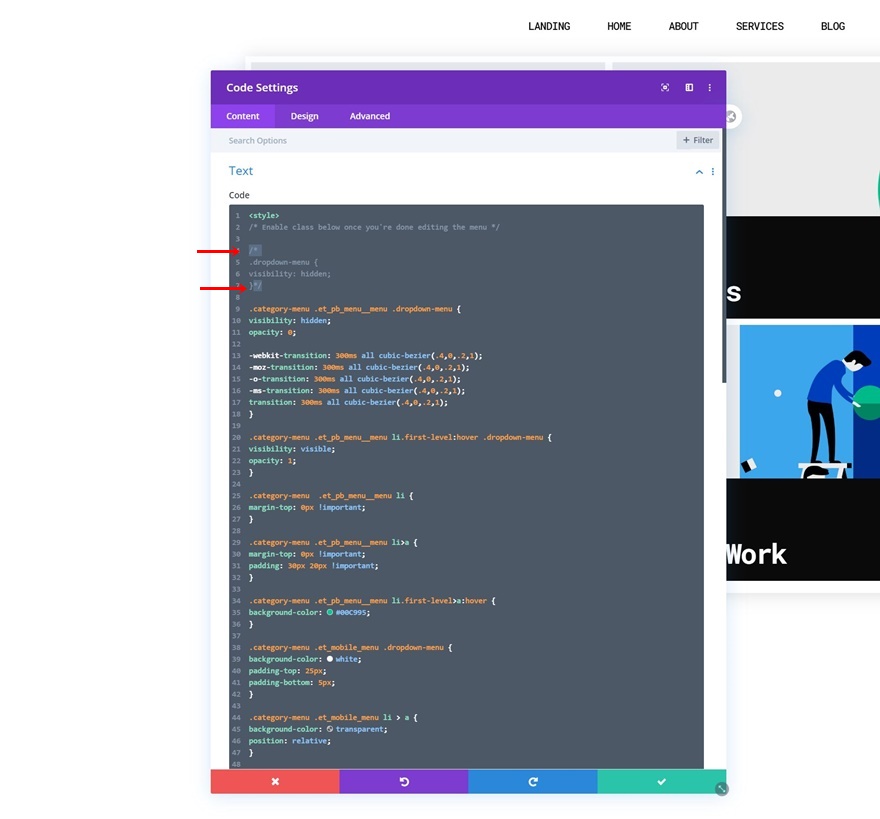Click the purple undo arrow button
Viewport: 880px width, 819px height.
404,781
